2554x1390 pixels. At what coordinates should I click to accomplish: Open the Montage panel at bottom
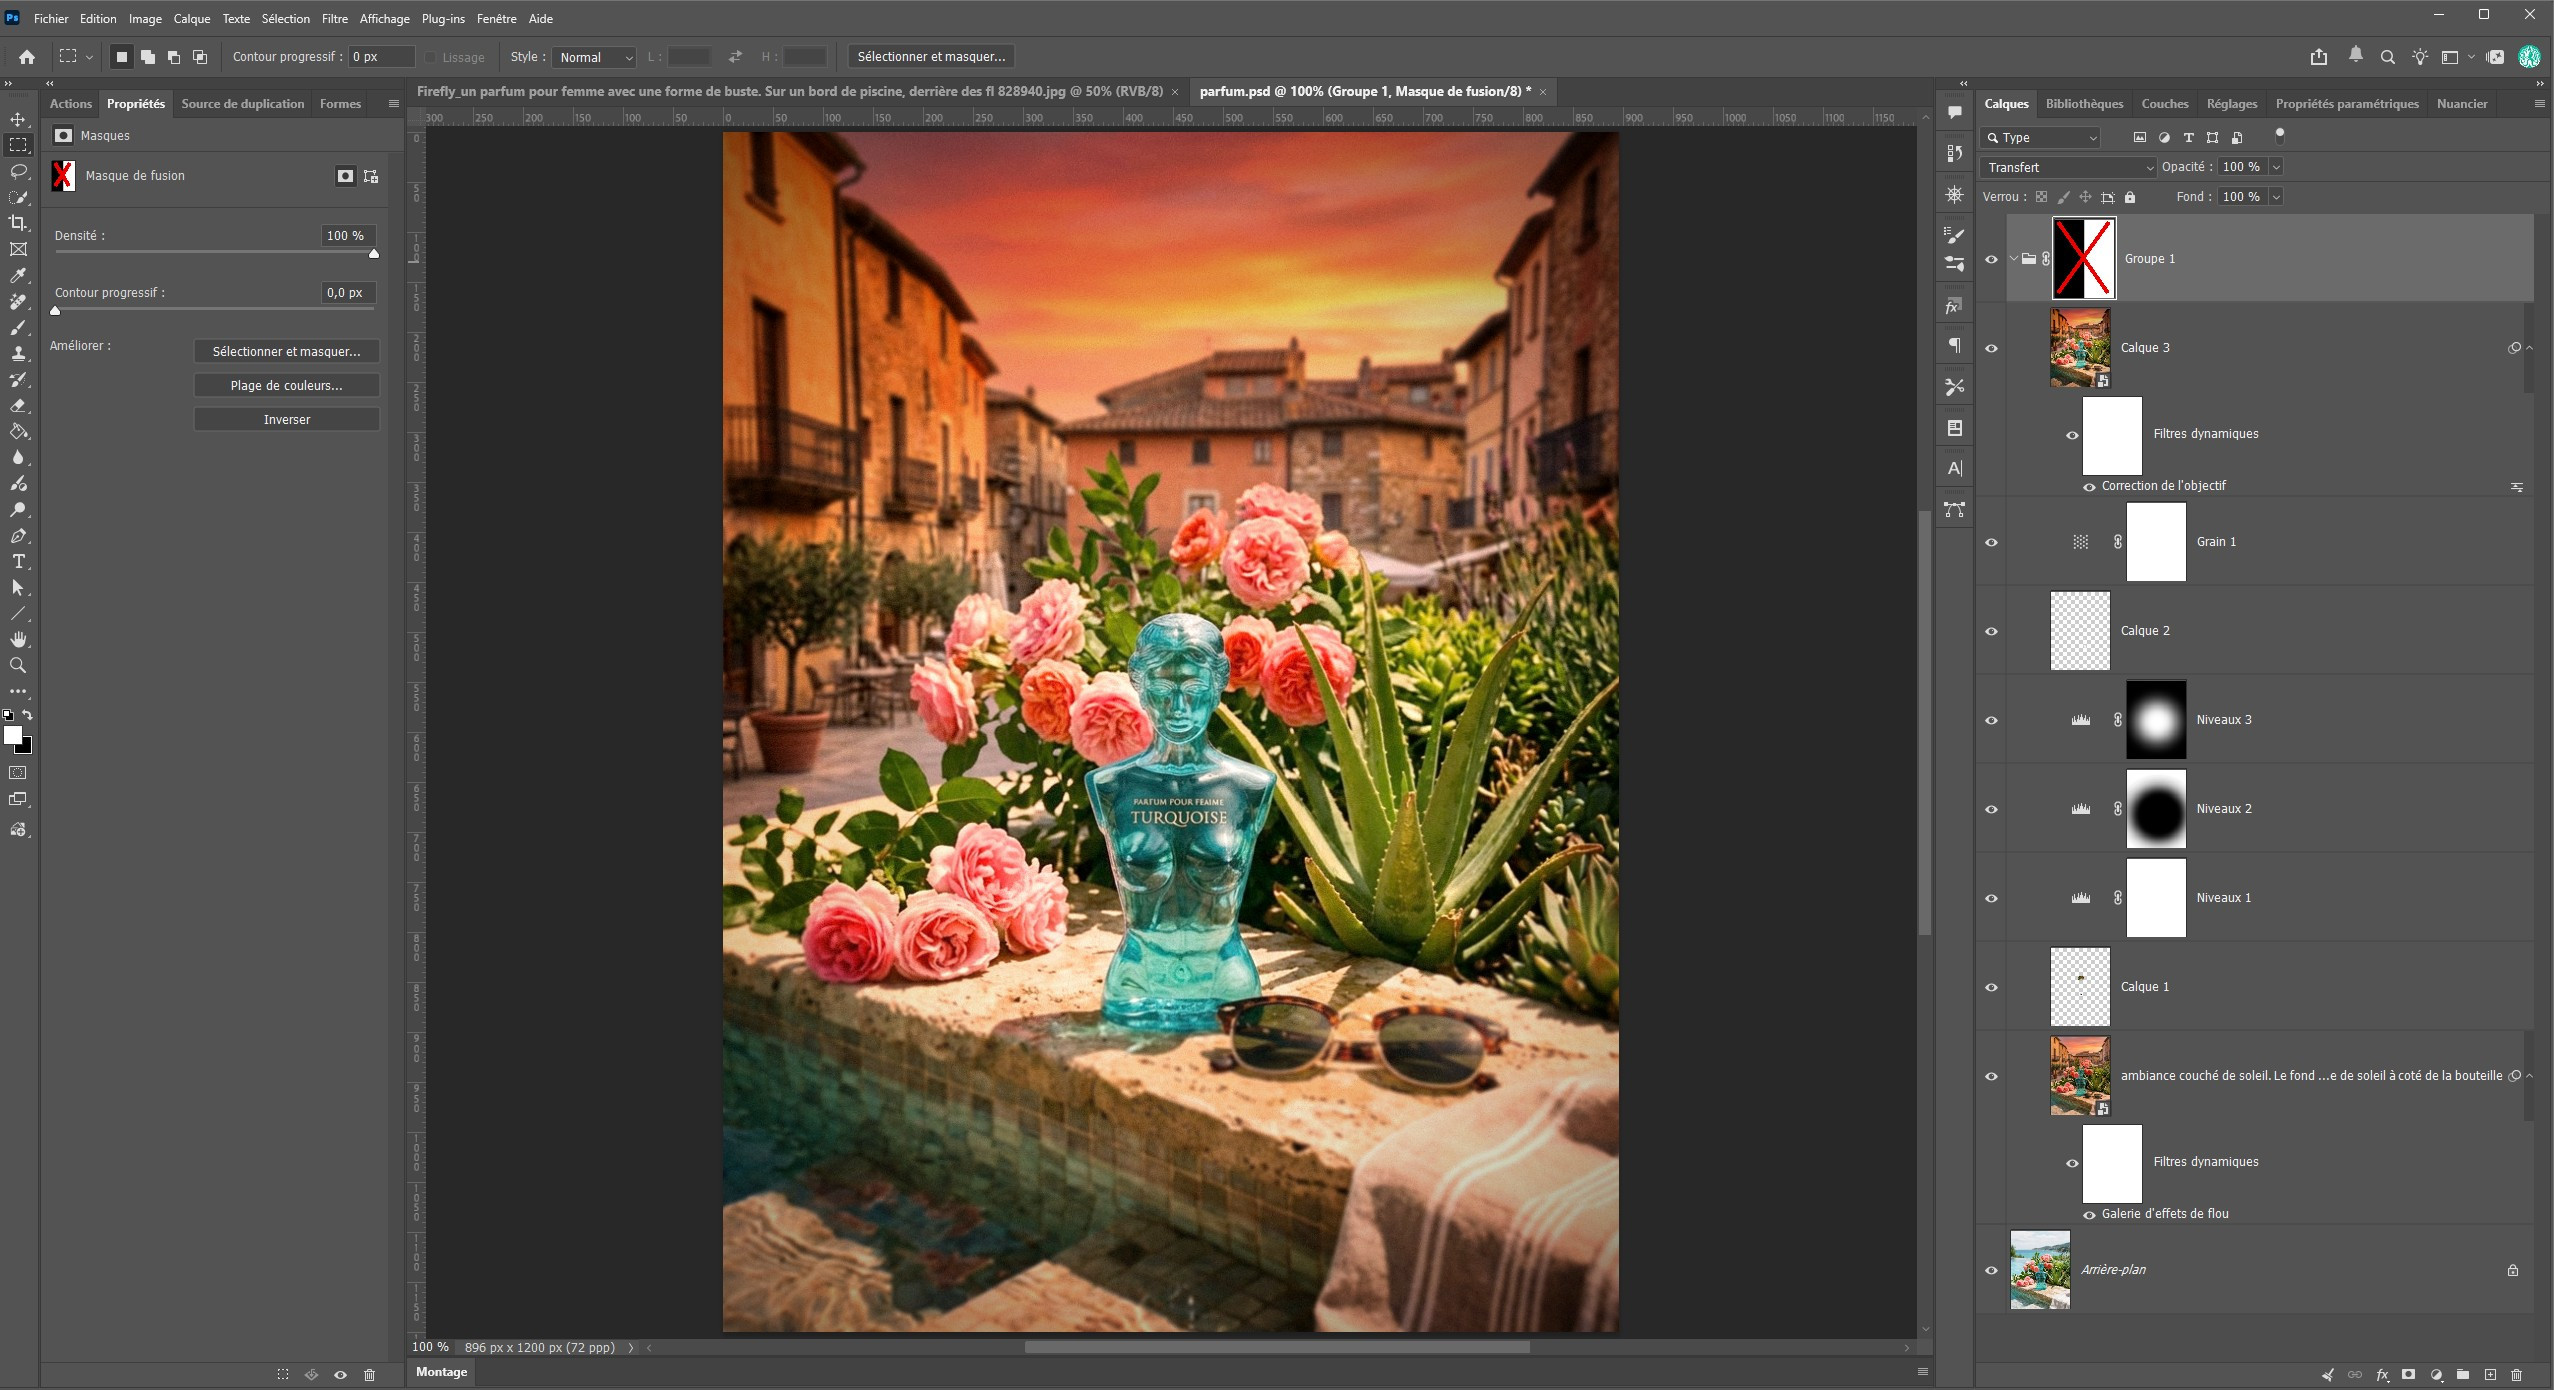click(441, 1372)
